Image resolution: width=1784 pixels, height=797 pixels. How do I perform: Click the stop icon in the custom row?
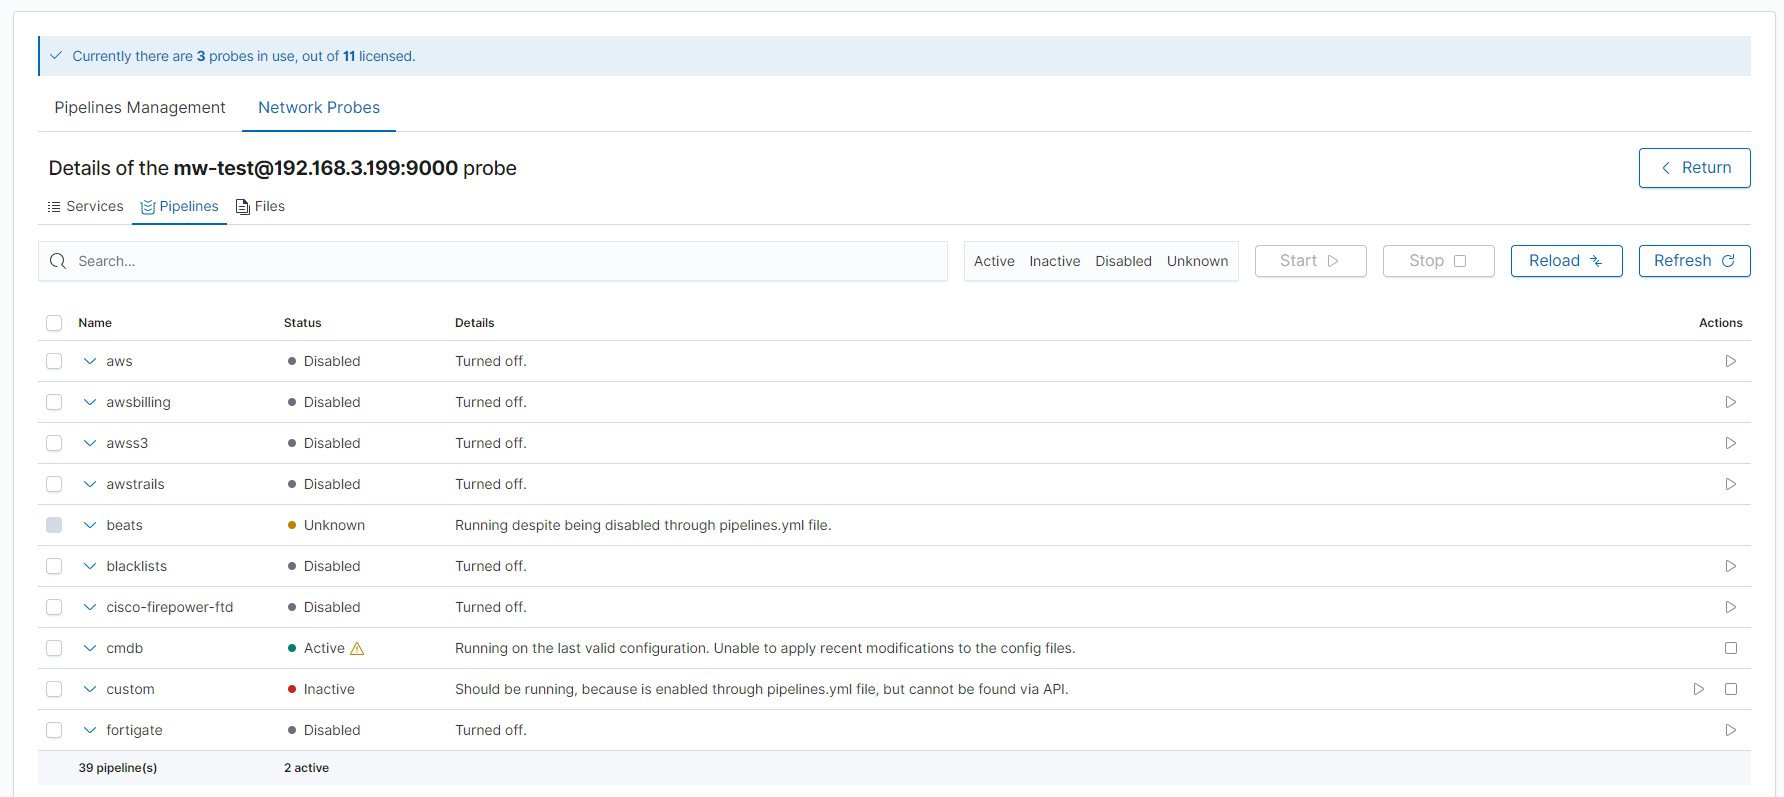(1730, 689)
